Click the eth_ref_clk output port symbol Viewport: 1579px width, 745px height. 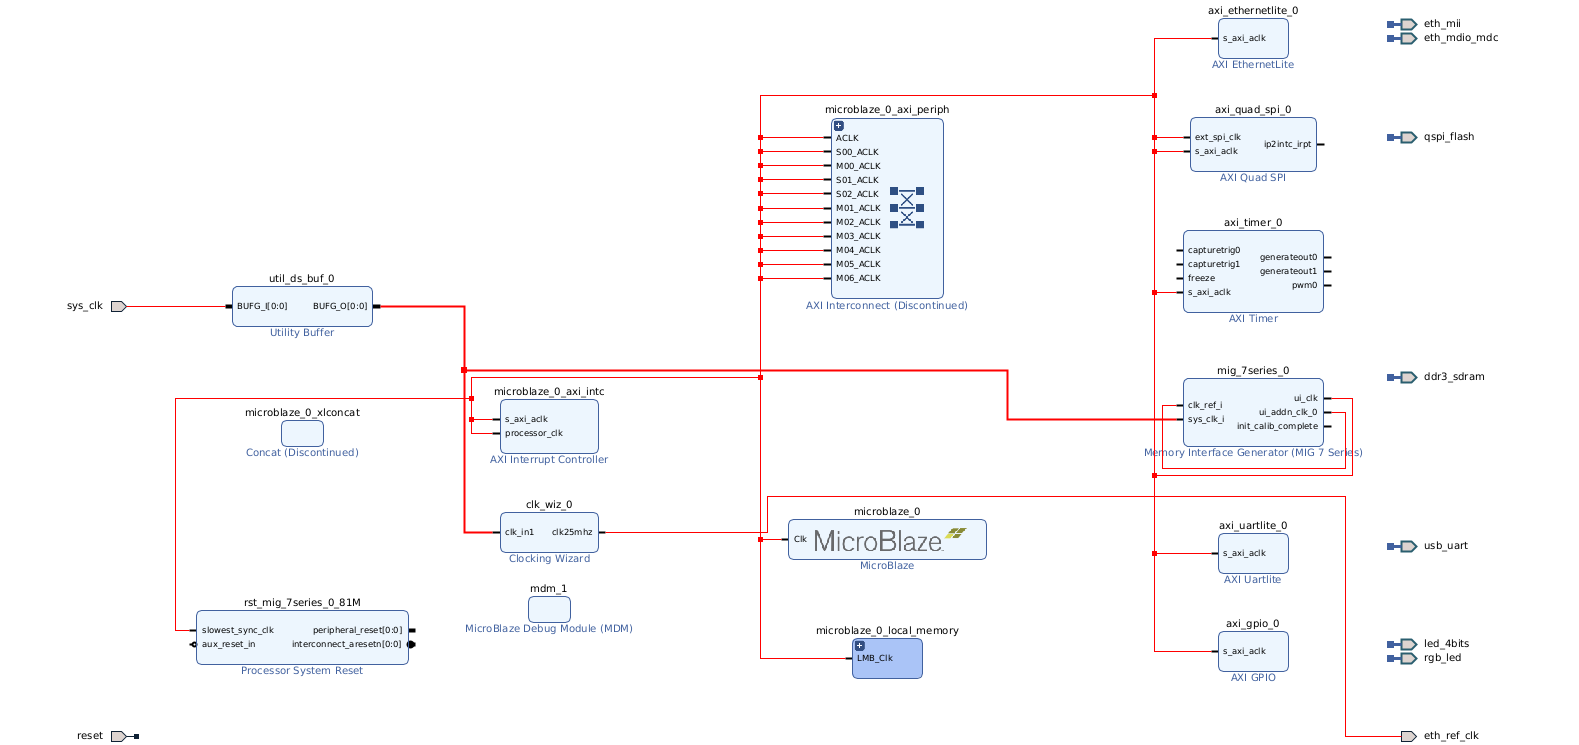pyautogui.click(x=1409, y=736)
